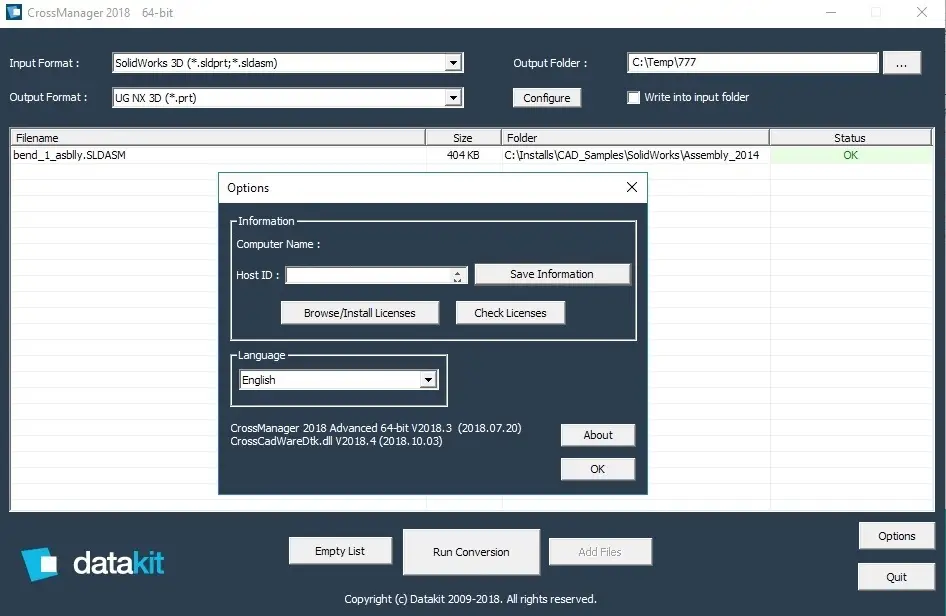Click the Datakit logo

tap(92, 564)
